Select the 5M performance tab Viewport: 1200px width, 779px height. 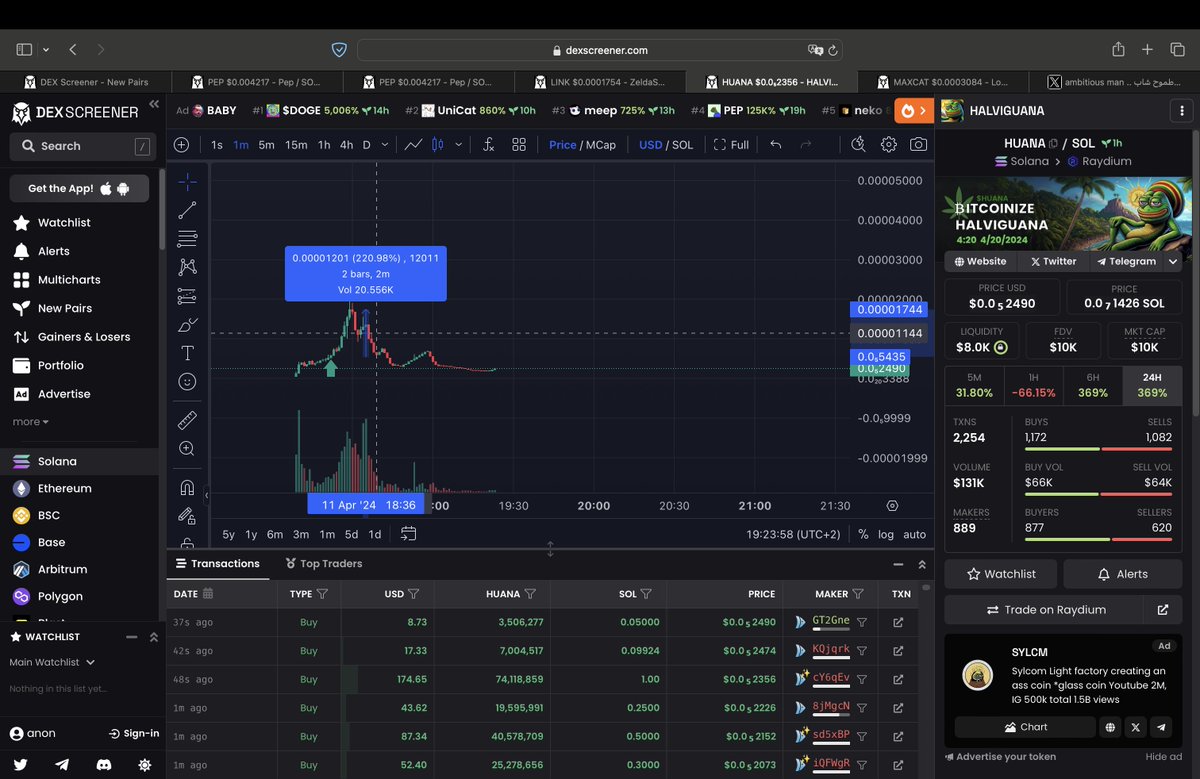(x=975, y=385)
